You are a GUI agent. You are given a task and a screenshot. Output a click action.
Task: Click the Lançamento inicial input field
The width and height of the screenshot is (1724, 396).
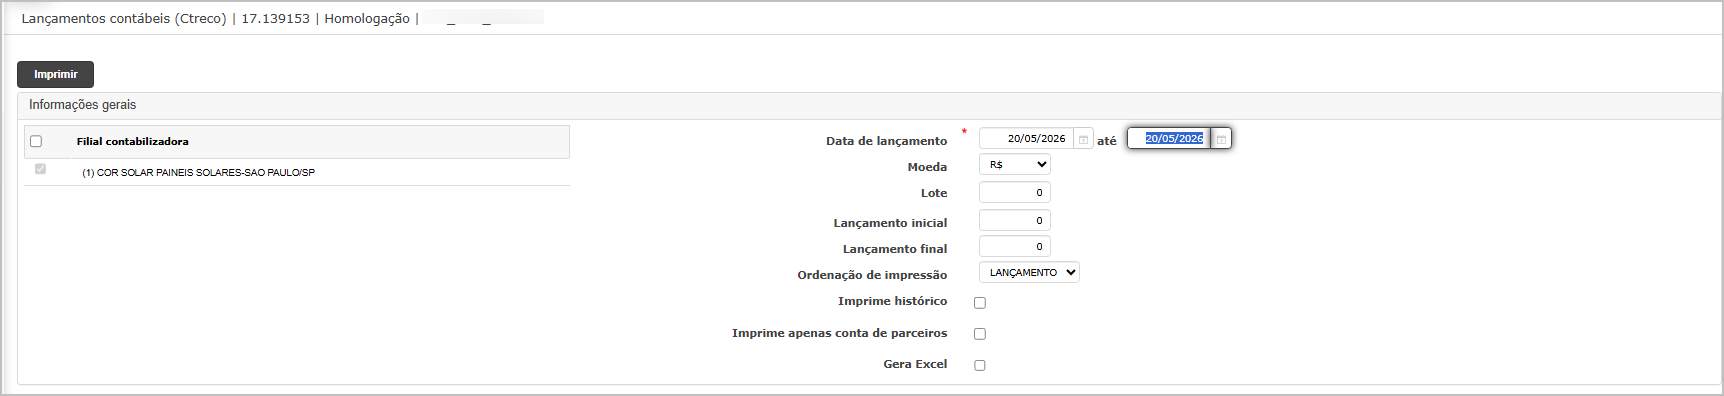coord(1015,220)
